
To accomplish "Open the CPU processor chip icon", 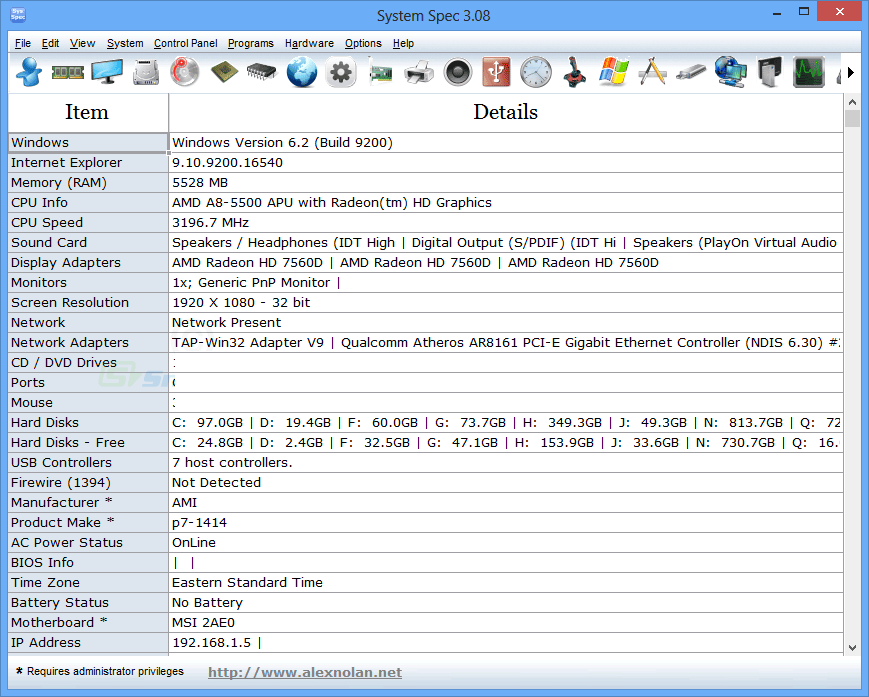I will (223, 72).
